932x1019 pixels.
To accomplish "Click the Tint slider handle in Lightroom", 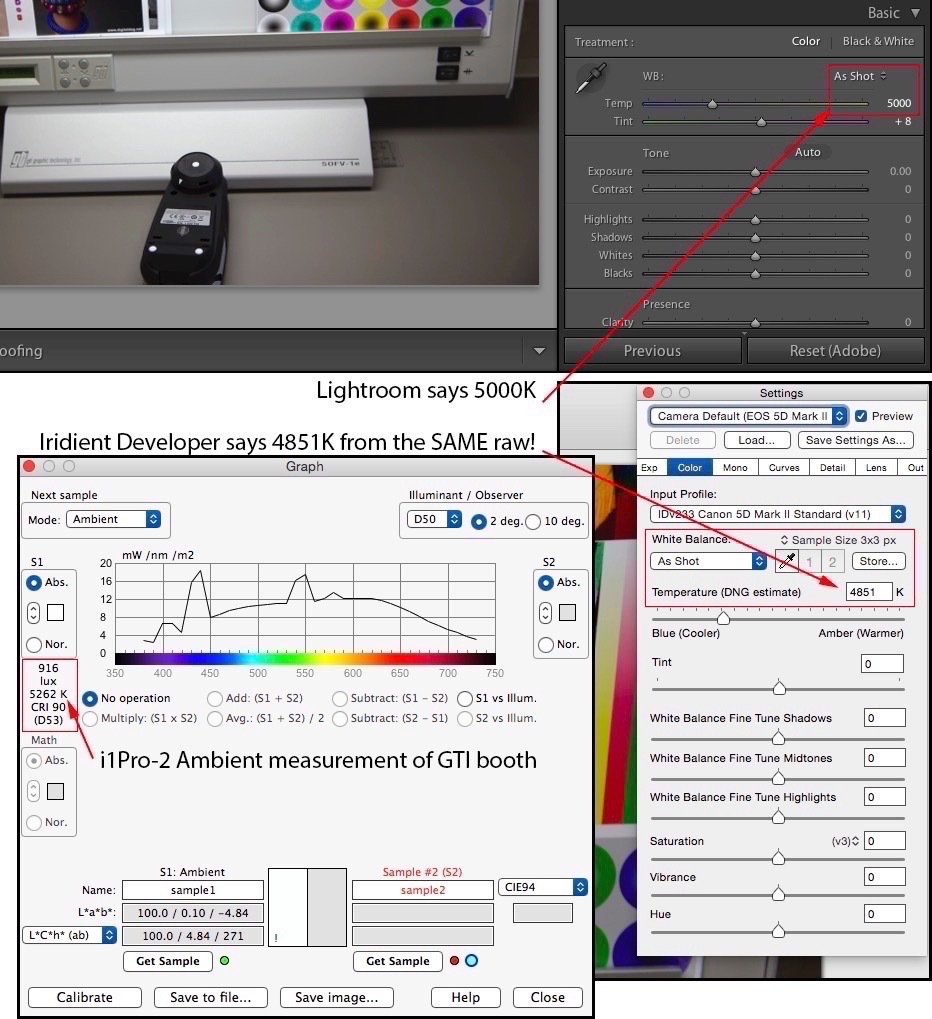I will pyautogui.click(x=761, y=121).
